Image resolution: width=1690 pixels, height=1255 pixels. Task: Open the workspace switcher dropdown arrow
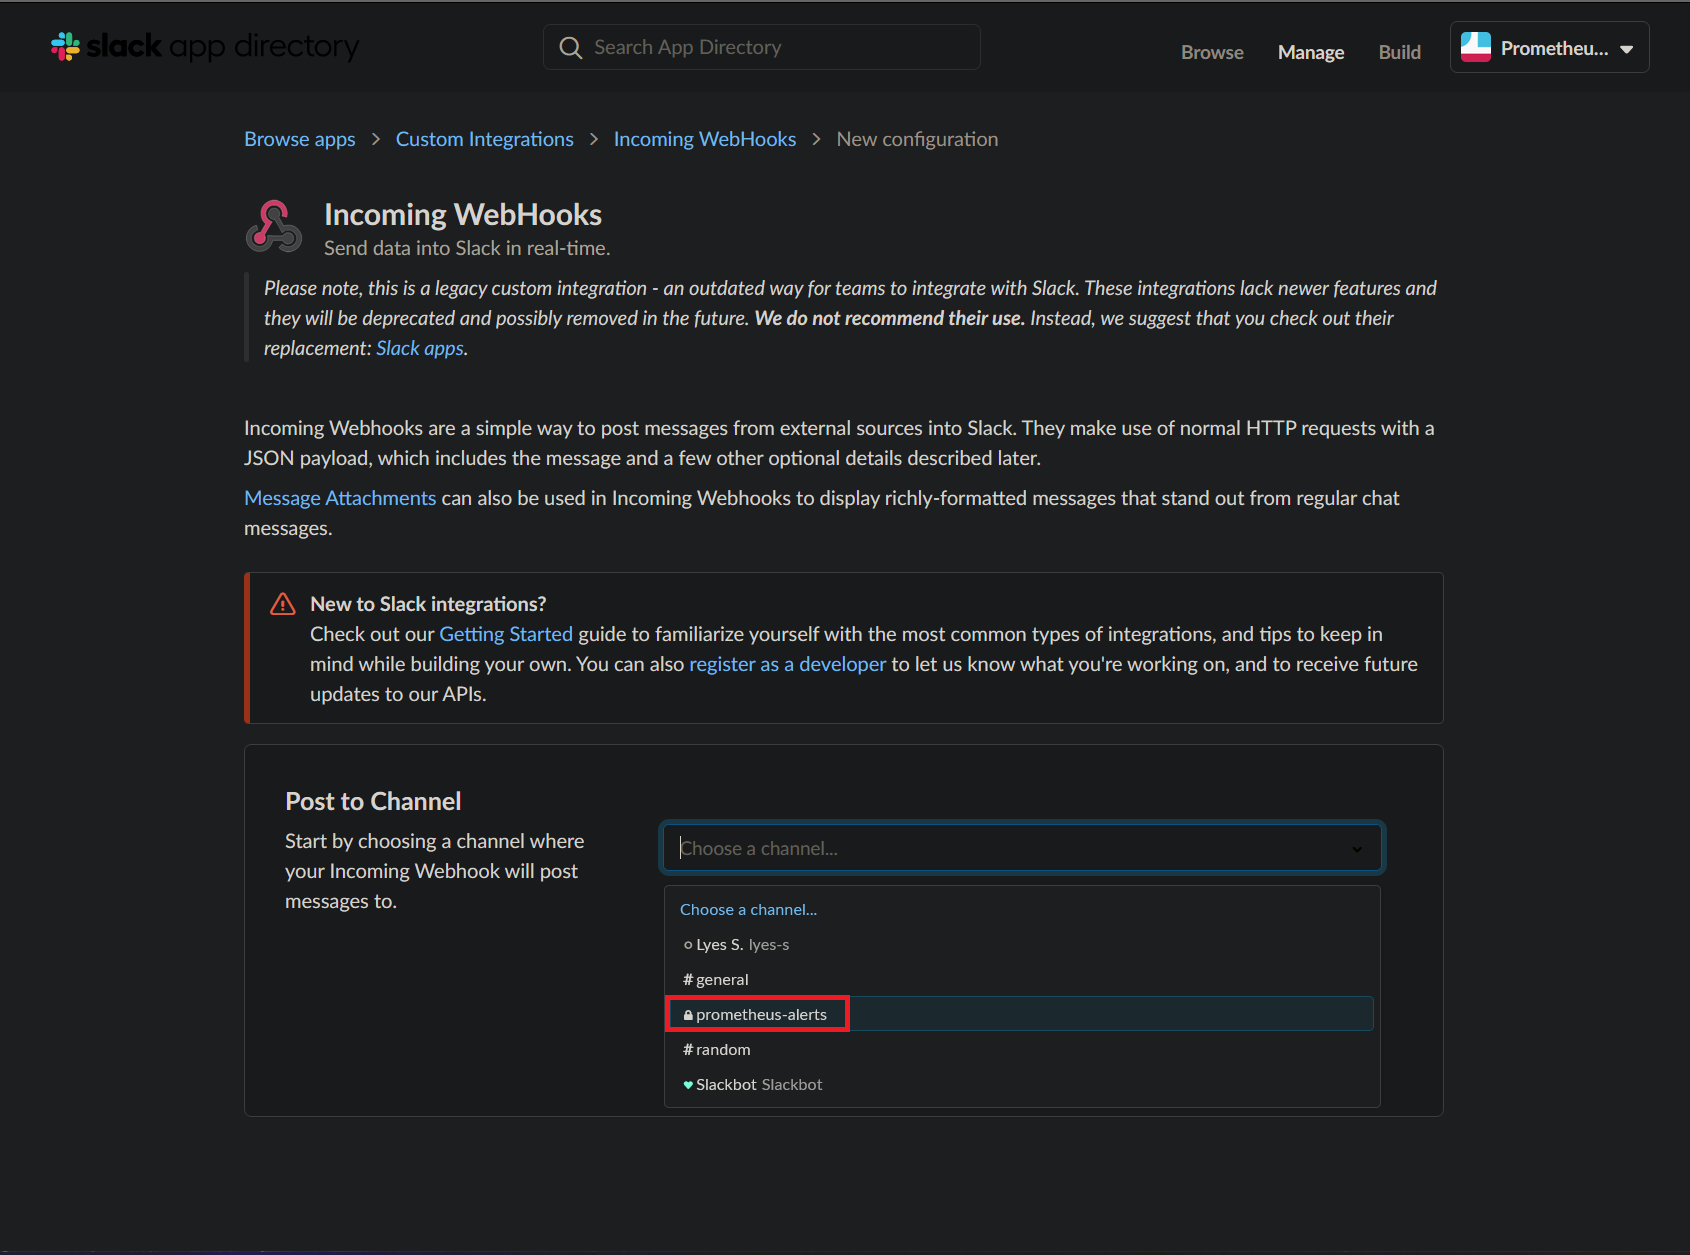1627,49
